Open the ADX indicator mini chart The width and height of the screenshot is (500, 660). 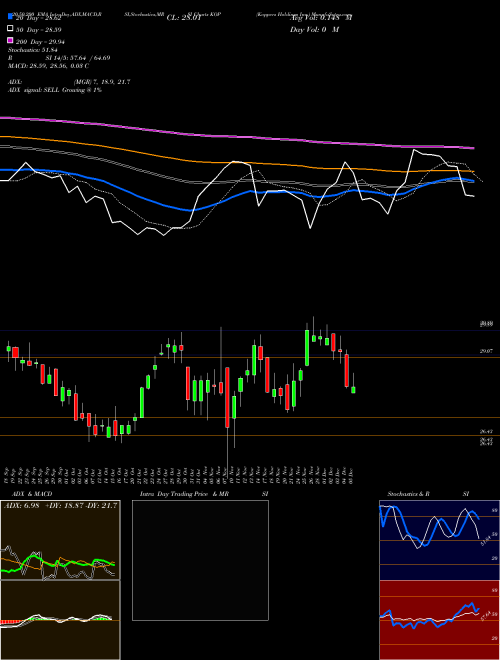(60, 540)
